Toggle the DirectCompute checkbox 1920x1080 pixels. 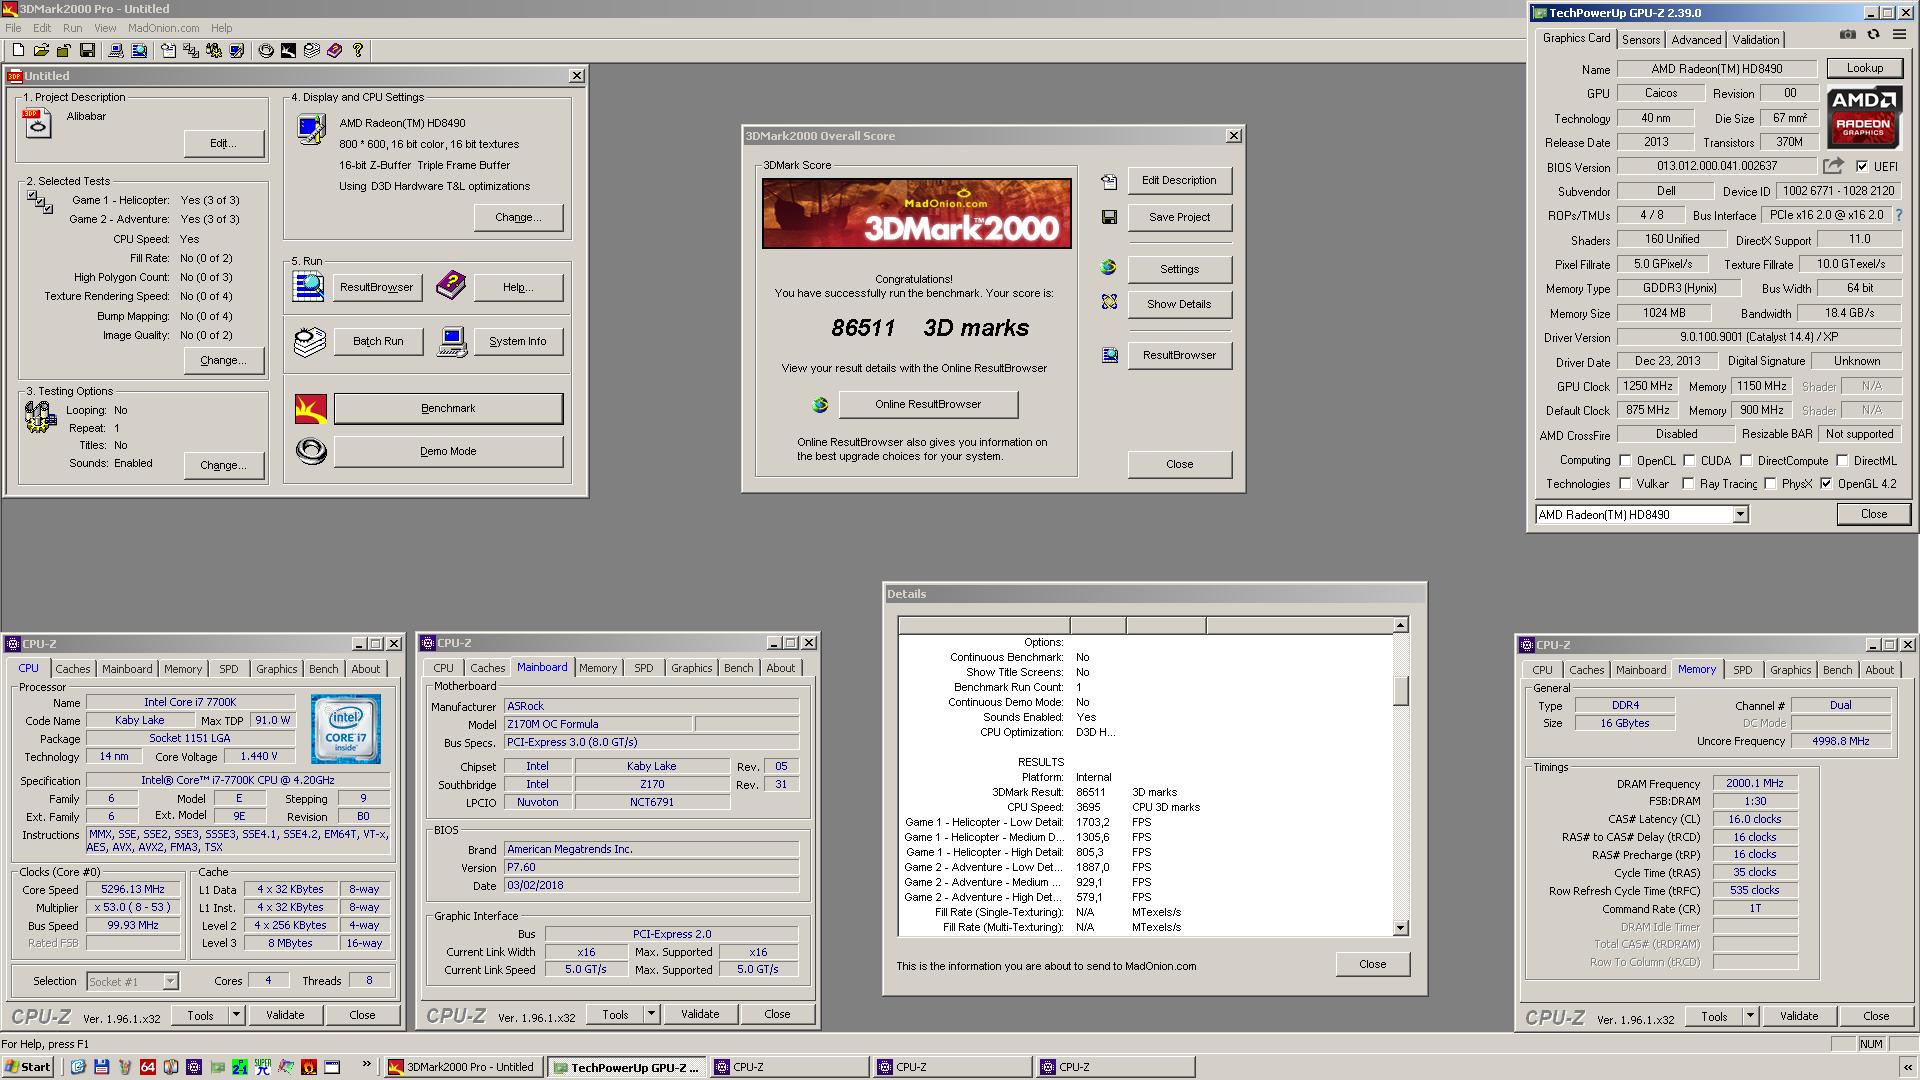(x=1746, y=461)
